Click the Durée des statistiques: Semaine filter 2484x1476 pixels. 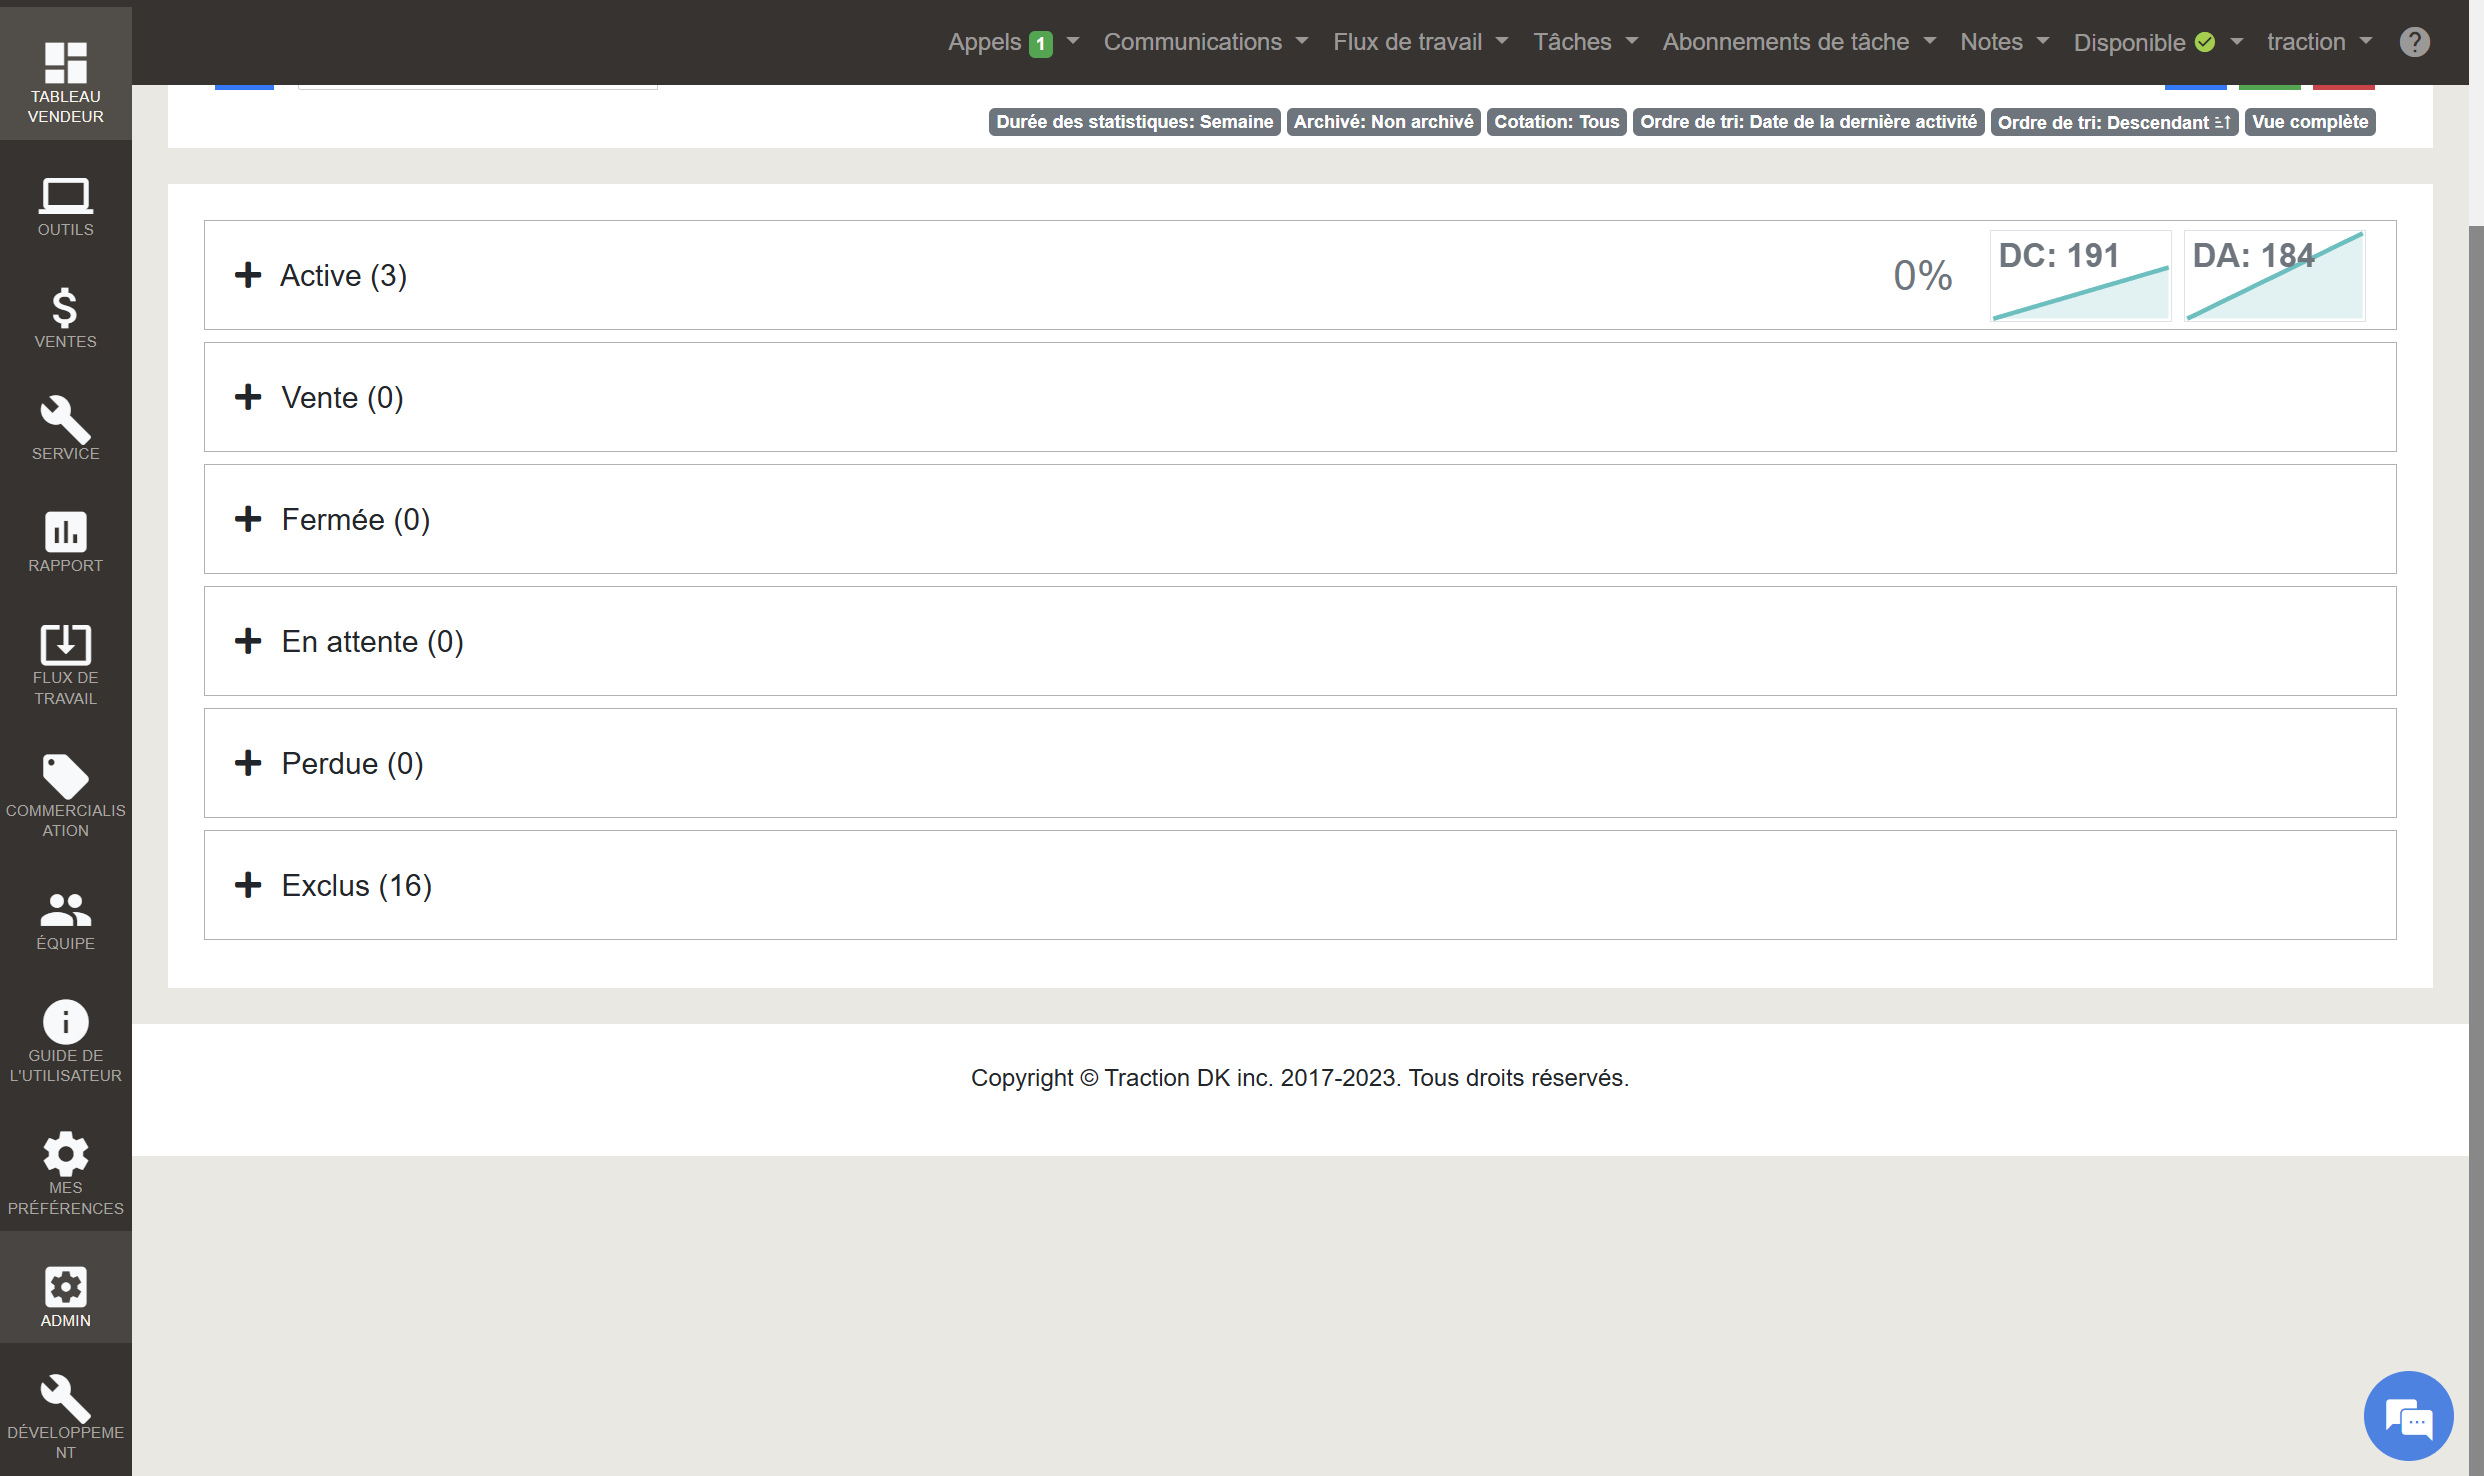[x=1134, y=122]
